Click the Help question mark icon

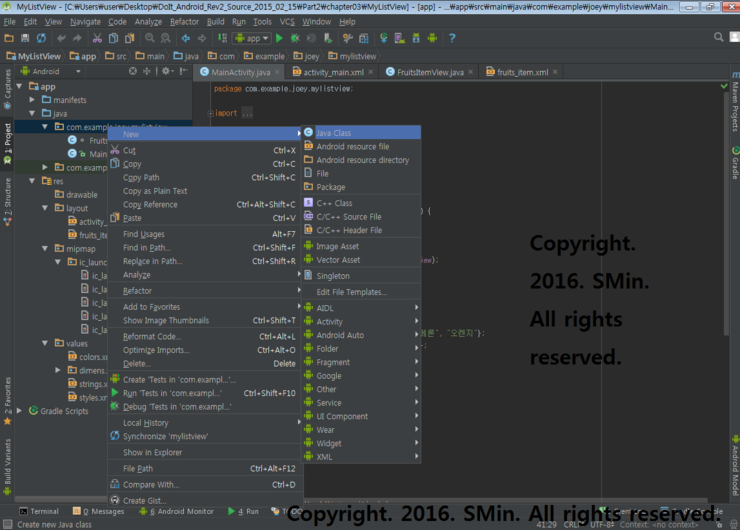452,38
